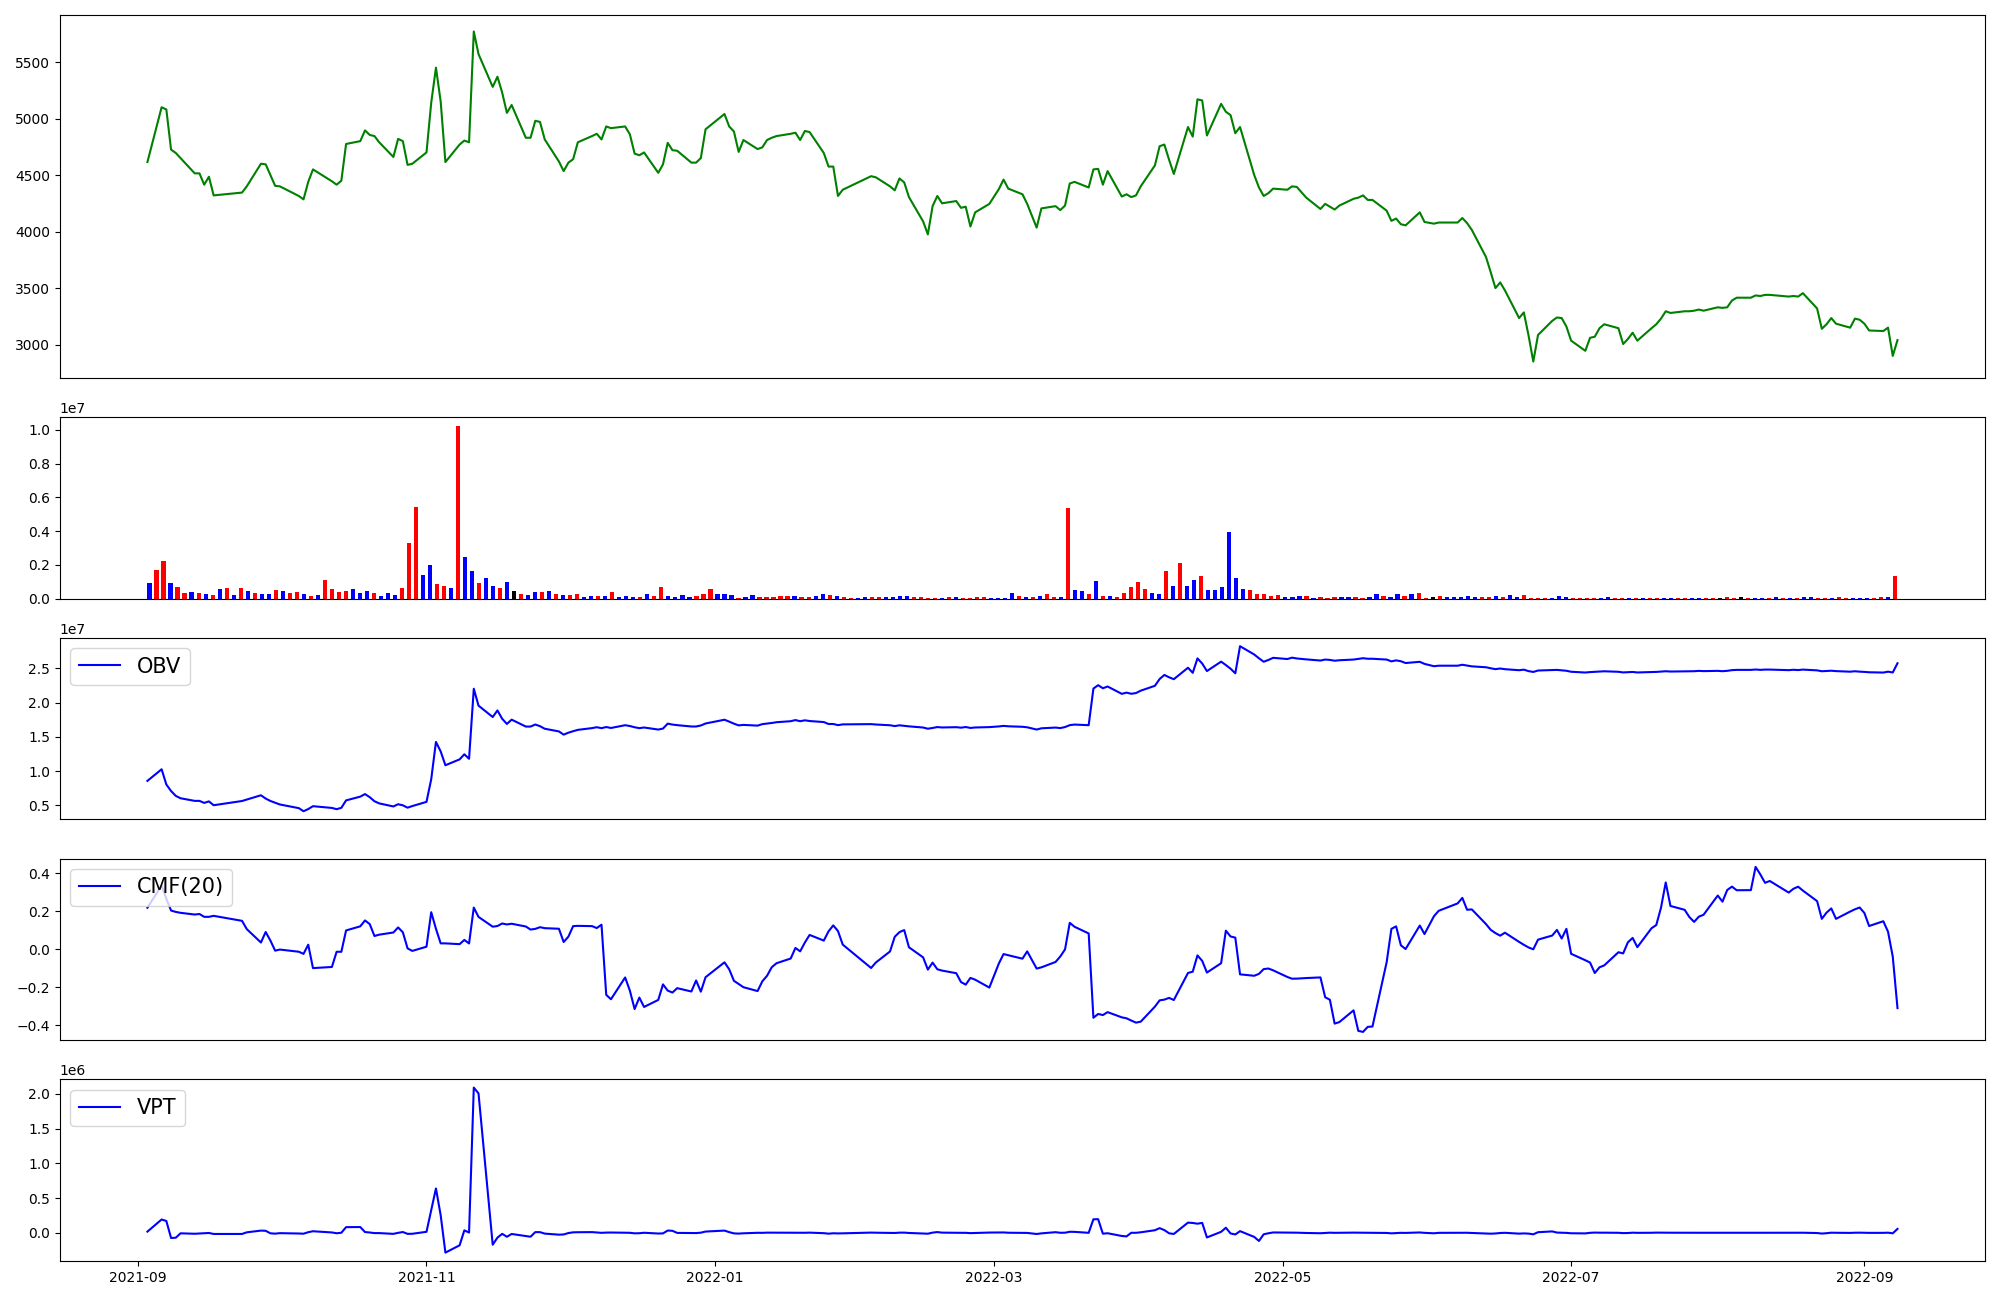
Task: Click the 1e7 exponent label above volume chart
Action: click(x=72, y=409)
